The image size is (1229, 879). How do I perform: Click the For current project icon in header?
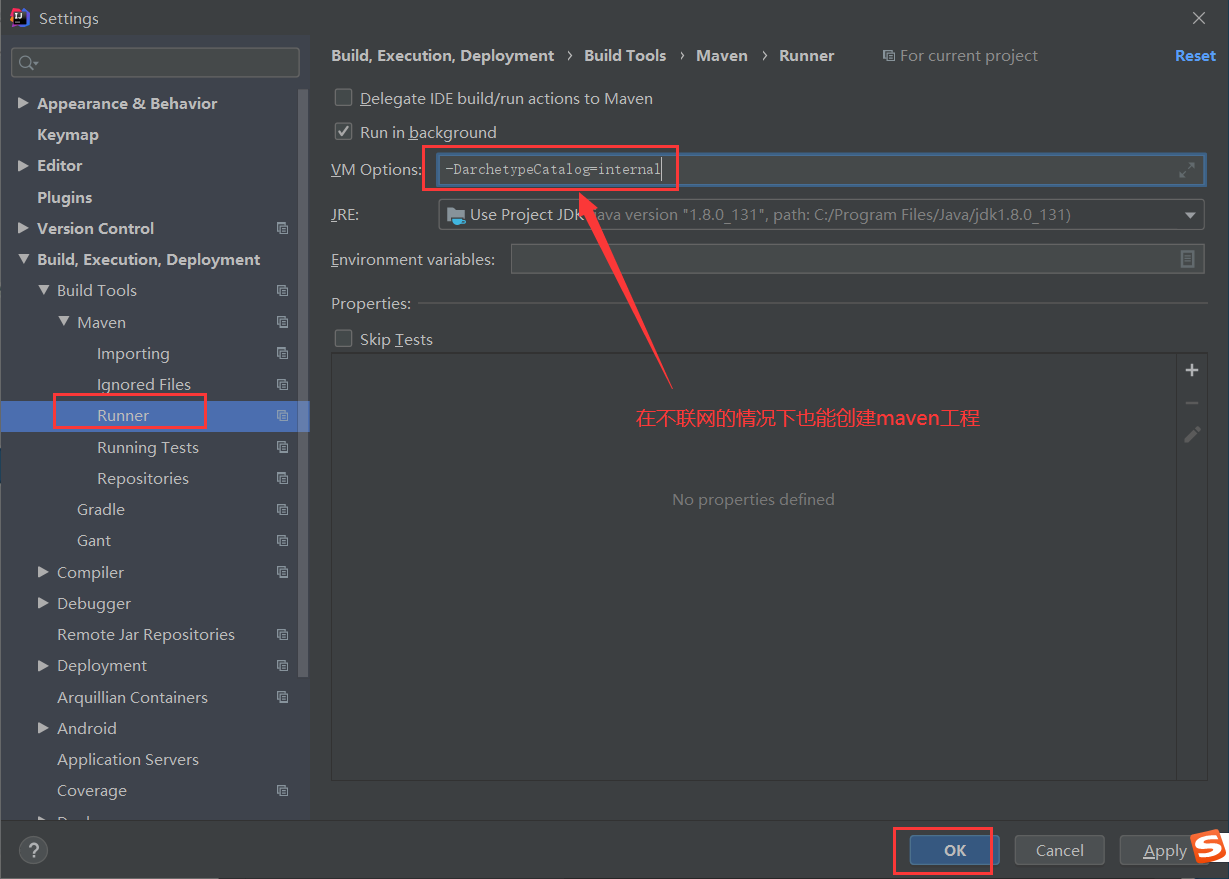pyautogui.click(x=888, y=56)
